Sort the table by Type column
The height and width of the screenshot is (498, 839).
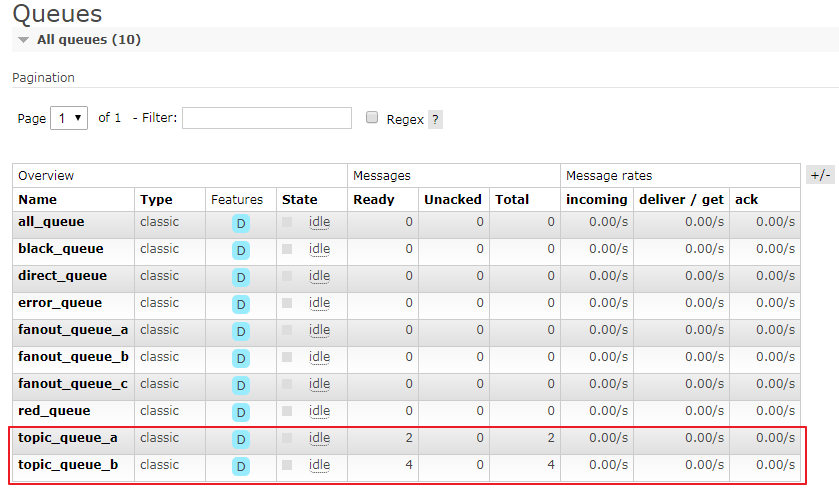pyautogui.click(x=156, y=200)
